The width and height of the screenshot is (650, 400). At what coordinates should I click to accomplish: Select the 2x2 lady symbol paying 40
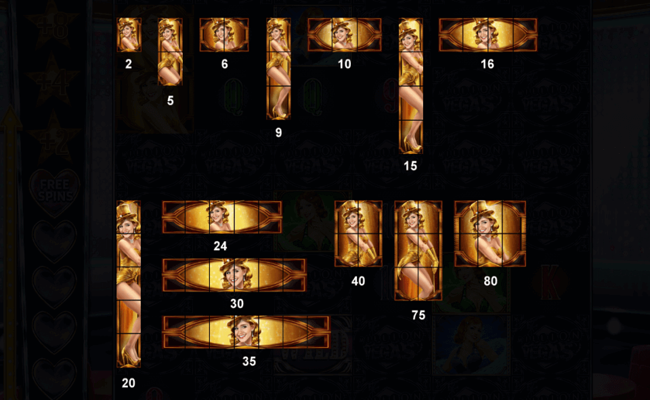click(x=359, y=233)
